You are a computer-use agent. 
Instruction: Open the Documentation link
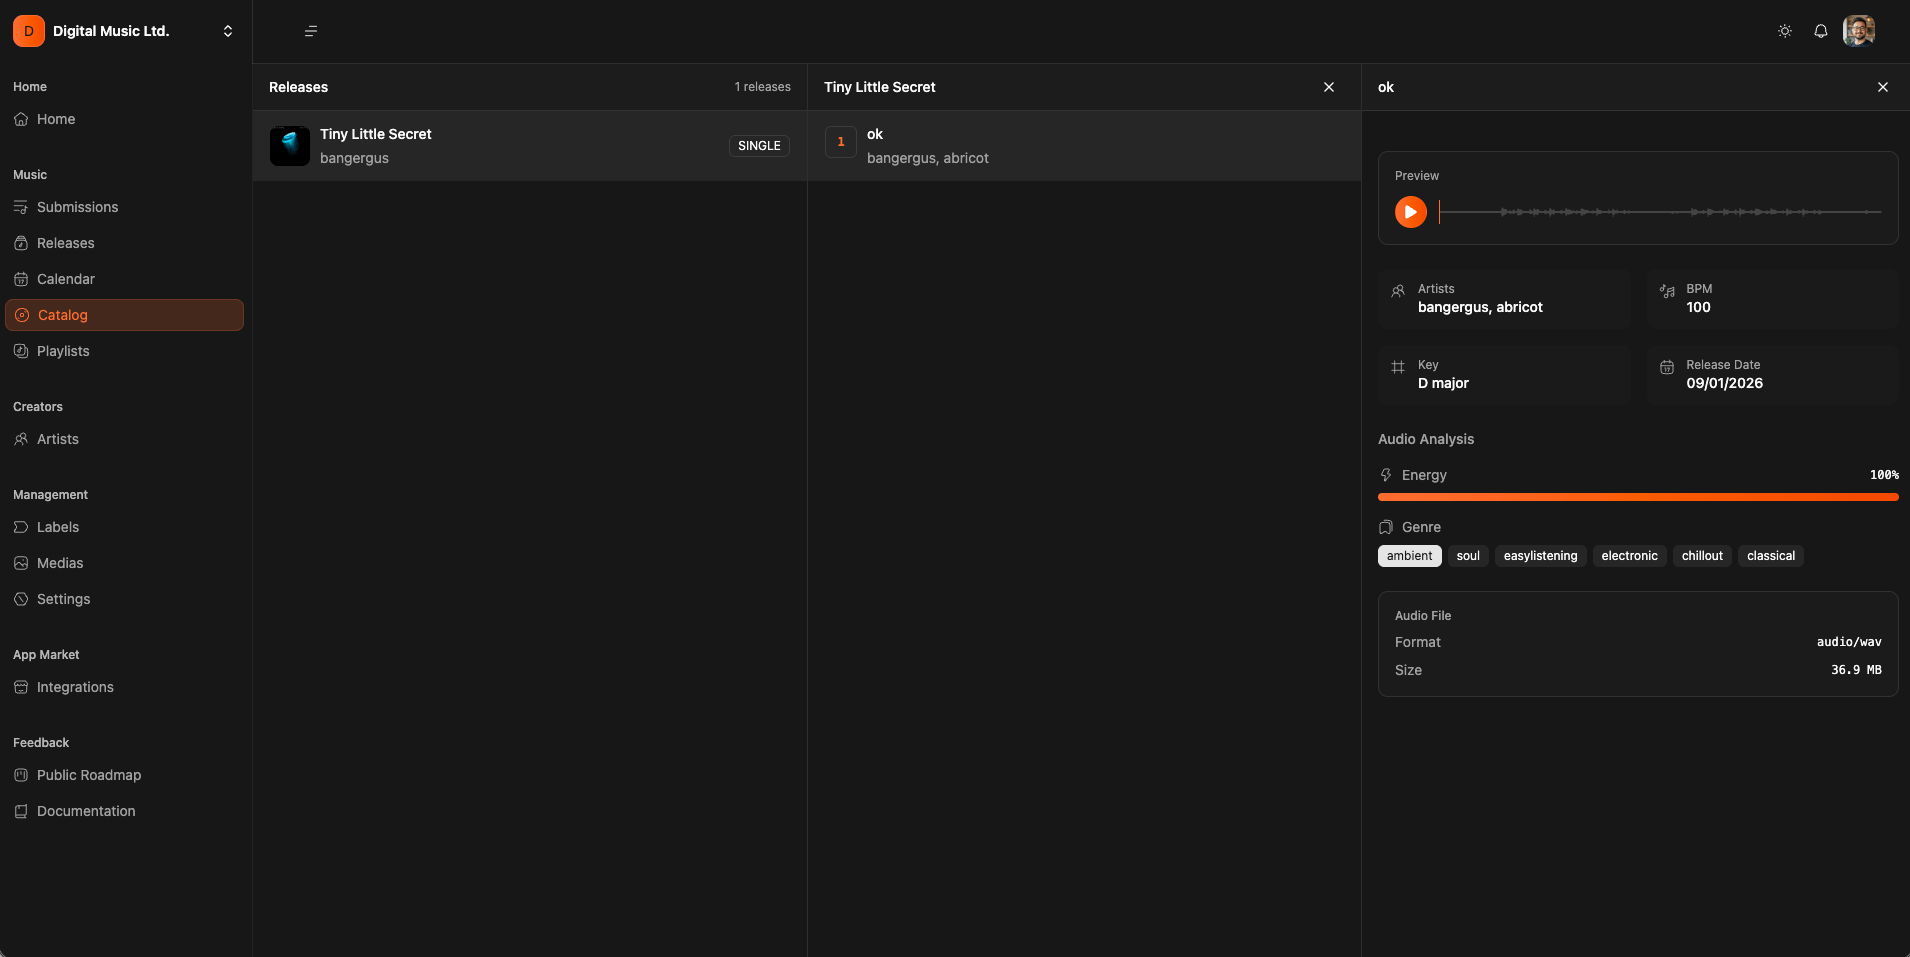pos(124,811)
